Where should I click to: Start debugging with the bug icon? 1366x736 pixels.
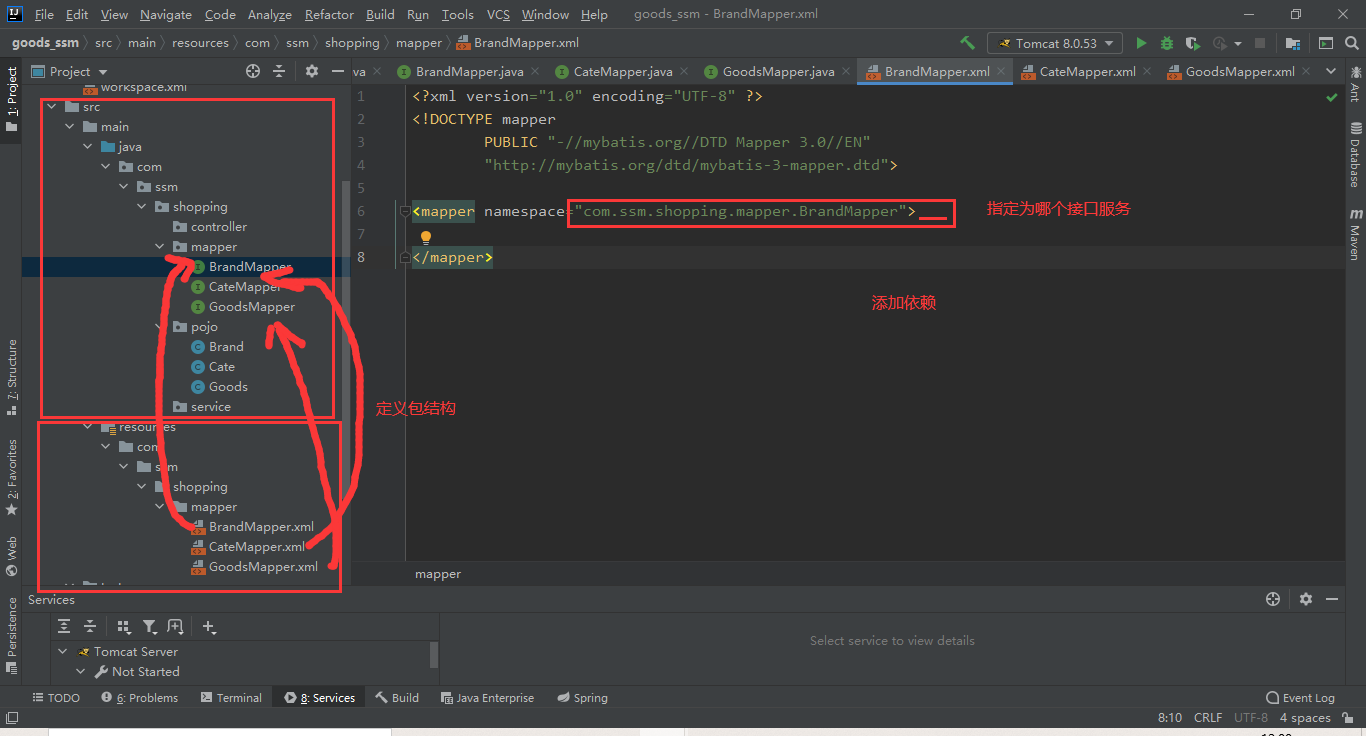[1167, 43]
